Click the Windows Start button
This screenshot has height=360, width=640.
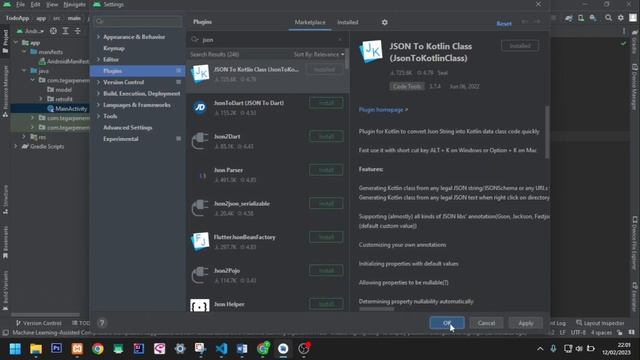tap(15, 349)
